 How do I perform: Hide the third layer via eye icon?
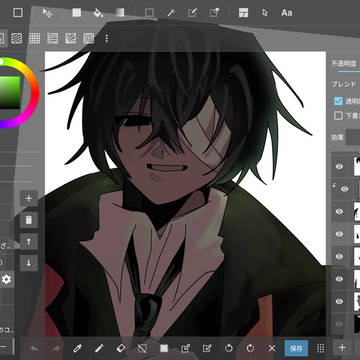click(x=339, y=211)
